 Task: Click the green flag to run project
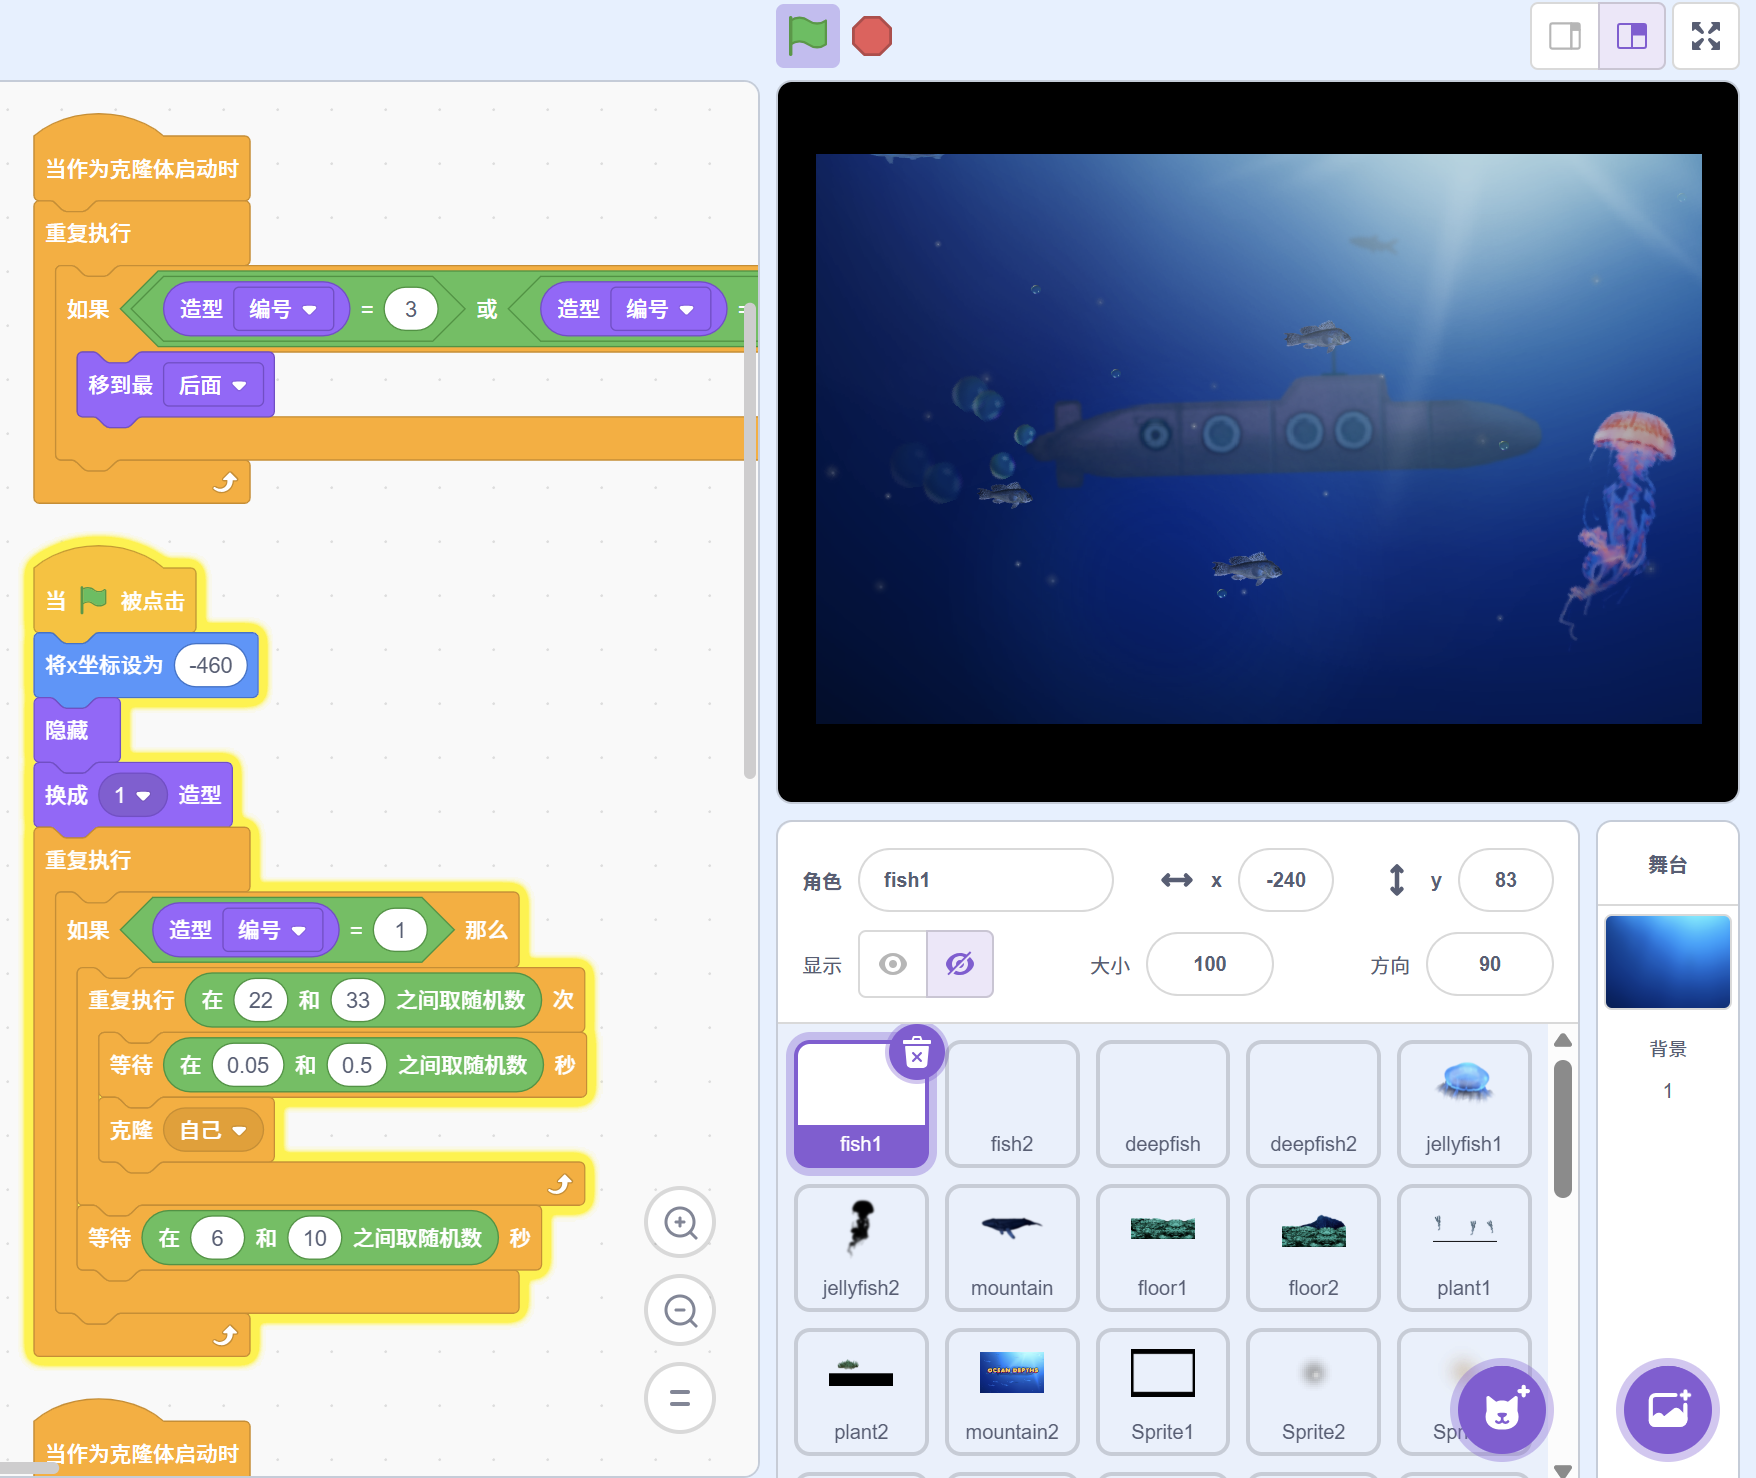[807, 36]
